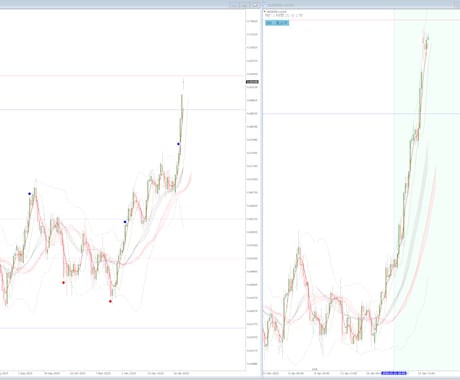Select the upper blue signal dot near latest rally
This screenshot has height=380, width=460.
click(179, 144)
